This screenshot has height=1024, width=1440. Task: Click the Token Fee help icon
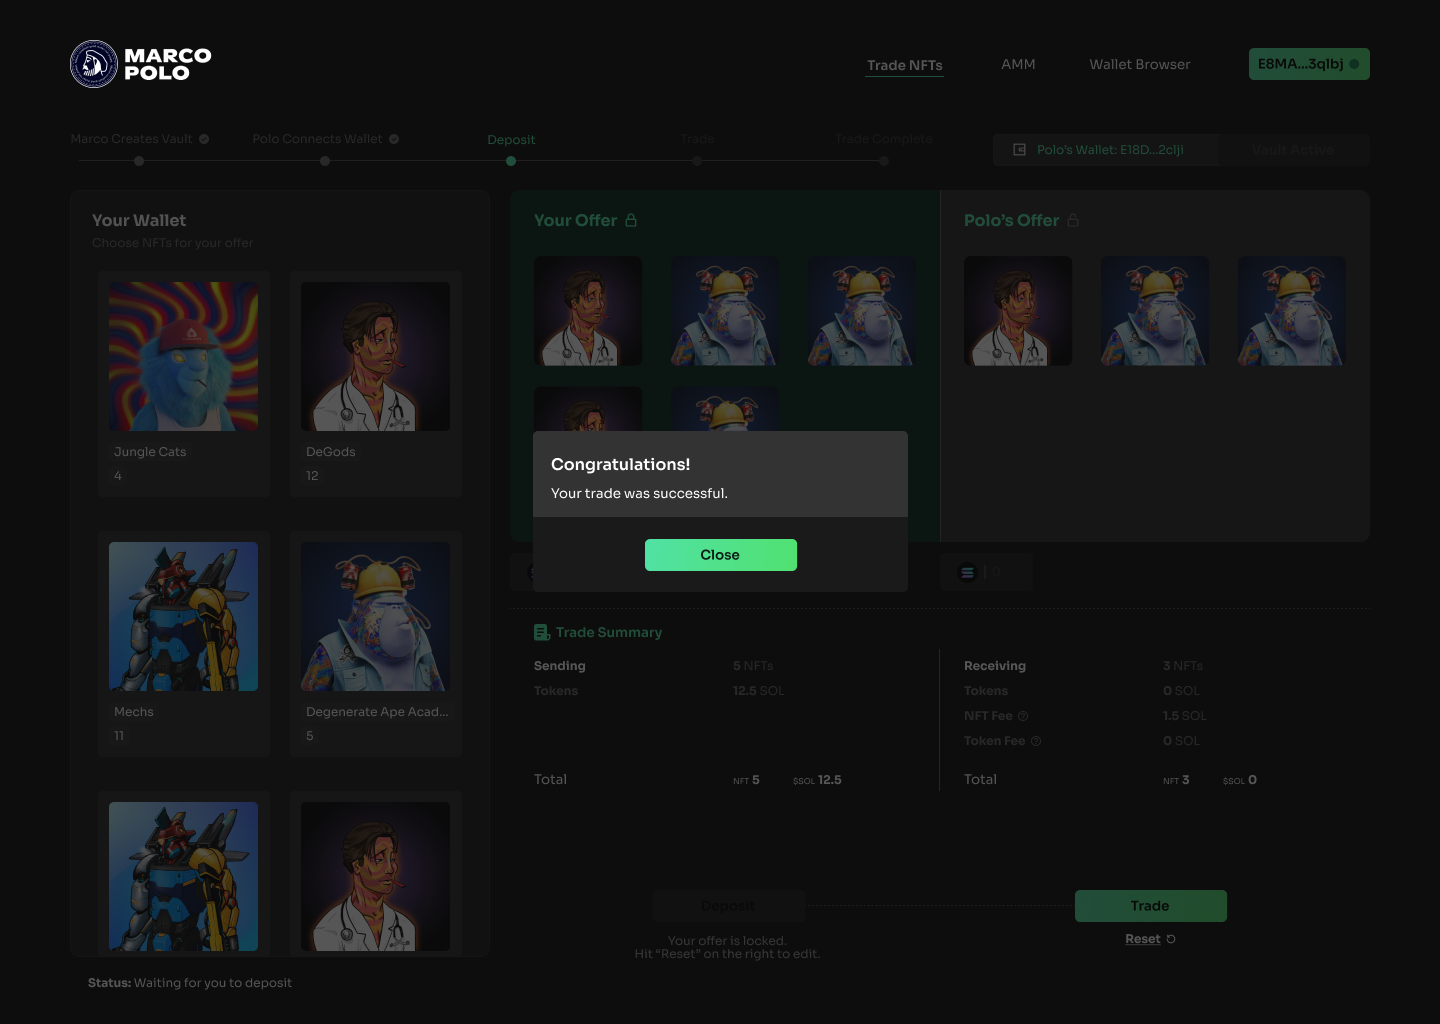point(1036,741)
